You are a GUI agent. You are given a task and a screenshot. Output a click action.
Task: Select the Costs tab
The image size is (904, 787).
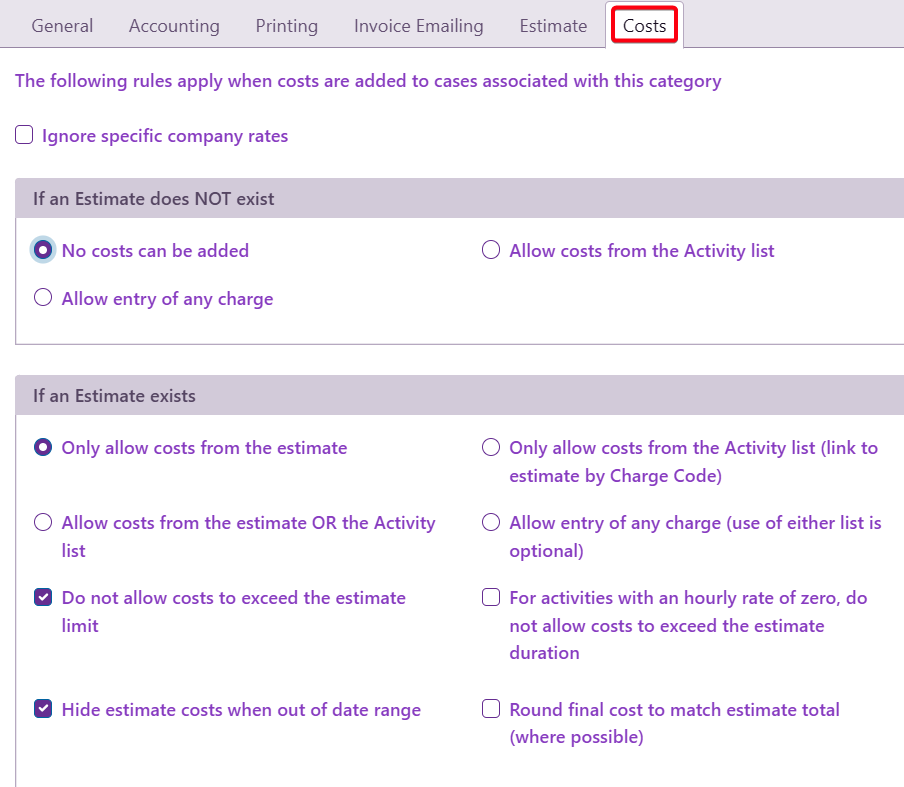[644, 26]
